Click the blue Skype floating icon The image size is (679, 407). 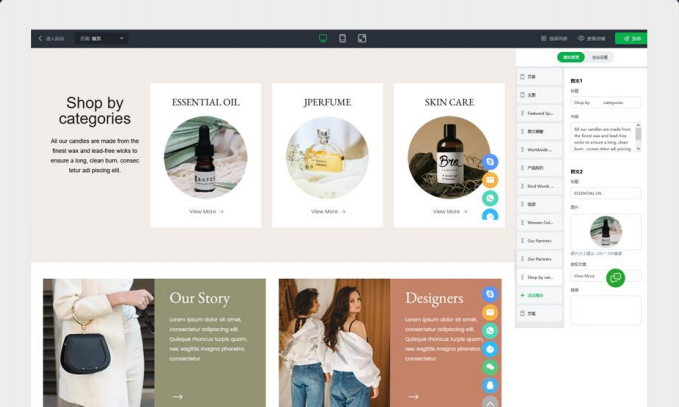pyautogui.click(x=490, y=162)
